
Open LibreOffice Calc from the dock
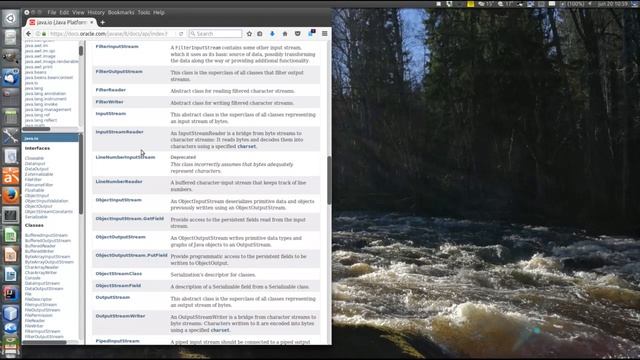point(11,235)
